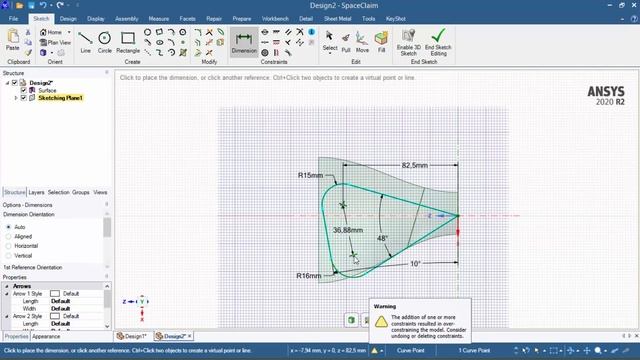Collapse the Design2 tree node

tap(7, 83)
